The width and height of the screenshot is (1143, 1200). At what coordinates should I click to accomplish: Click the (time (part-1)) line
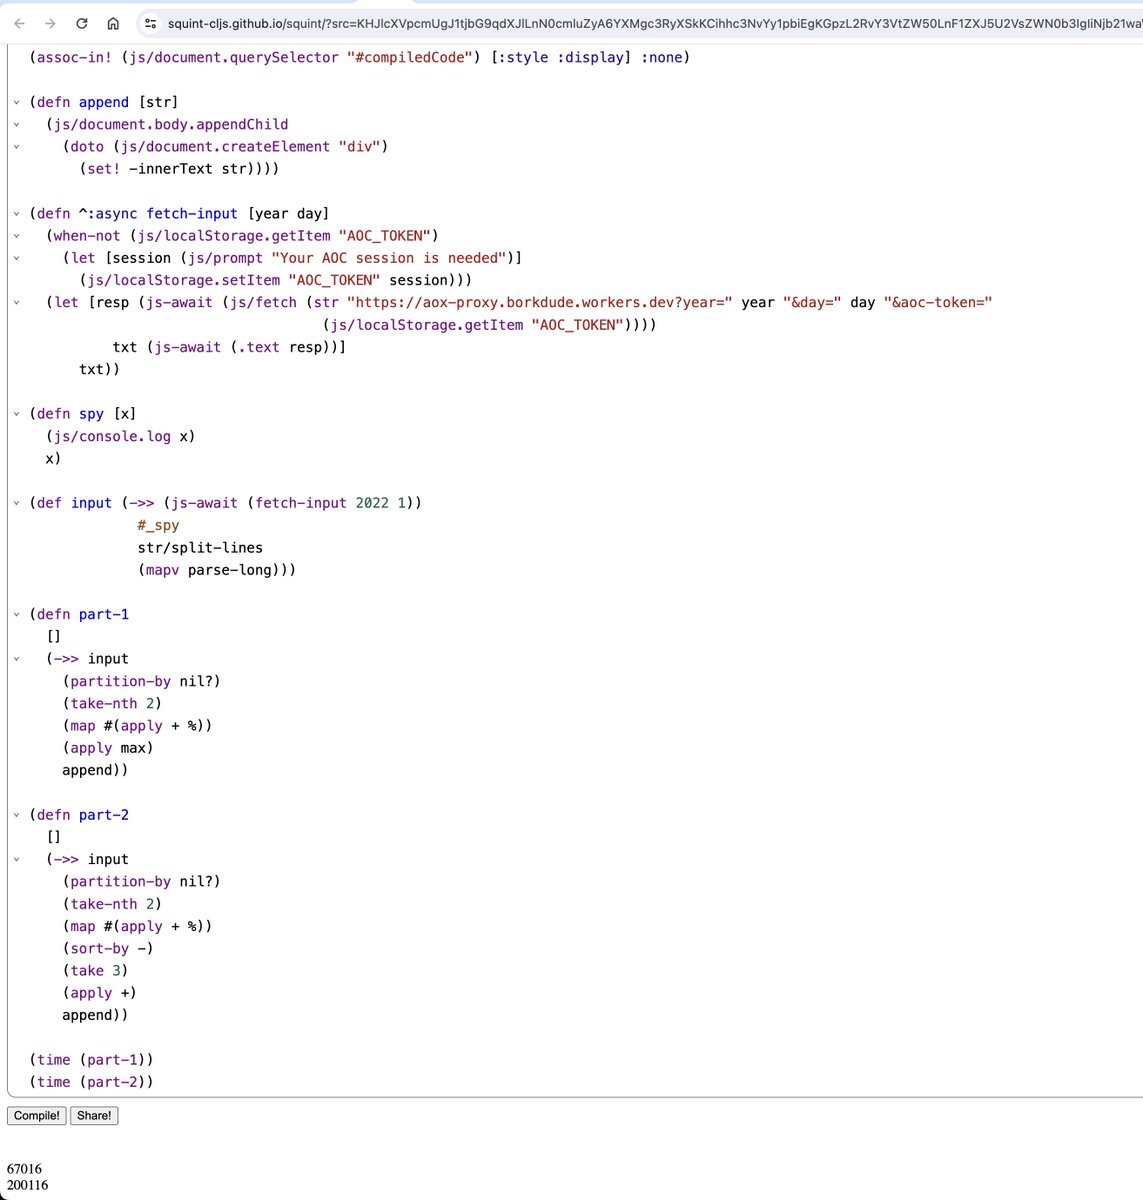(91, 1059)
